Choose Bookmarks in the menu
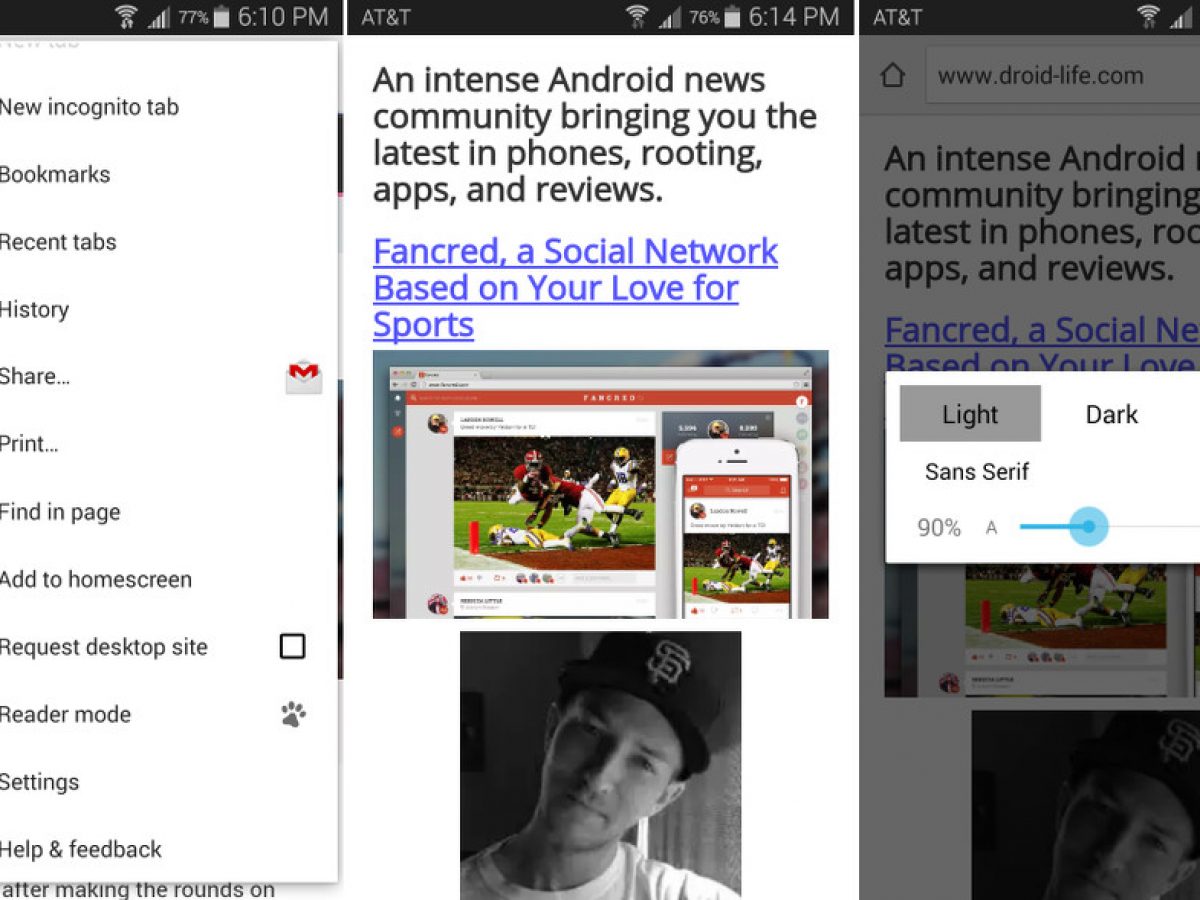The width and height of the screenshot is (1200, 900). [55, 175]
